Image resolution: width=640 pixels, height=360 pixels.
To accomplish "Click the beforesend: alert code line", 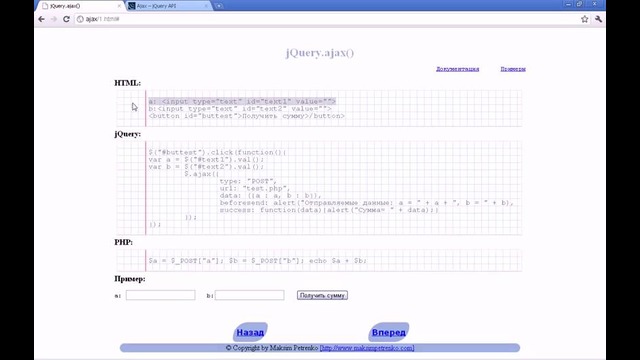I will point(367,203).
